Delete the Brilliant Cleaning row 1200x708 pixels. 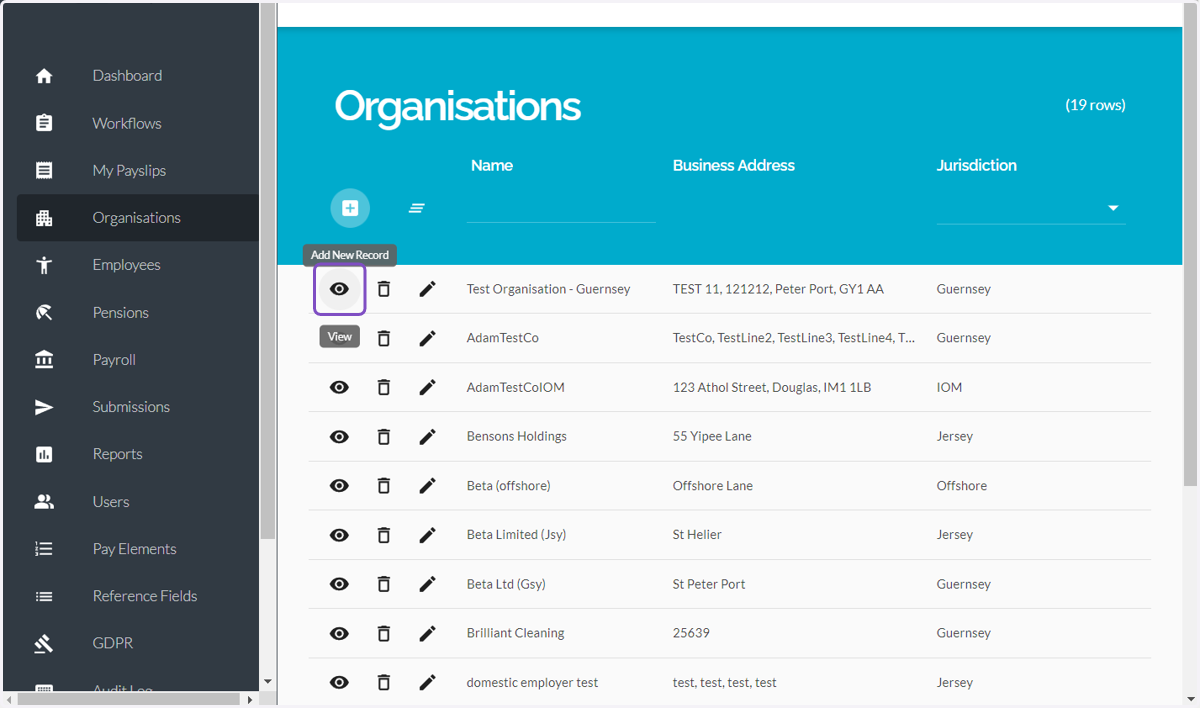pos(384,633)
